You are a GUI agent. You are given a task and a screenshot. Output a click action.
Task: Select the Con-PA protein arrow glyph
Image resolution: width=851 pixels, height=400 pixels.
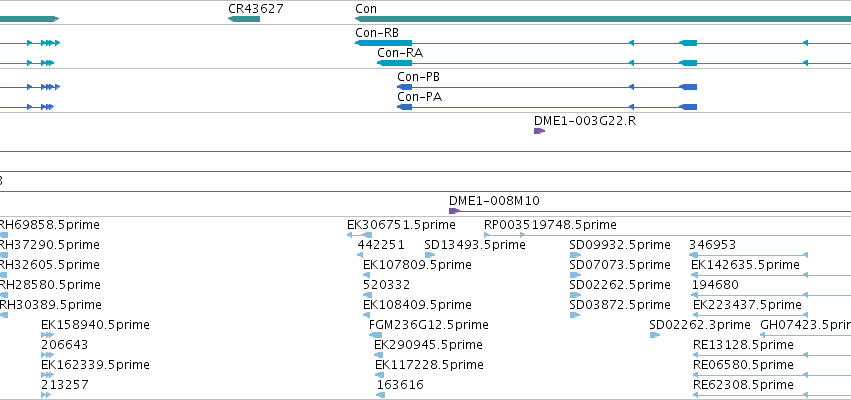(404, 107)
